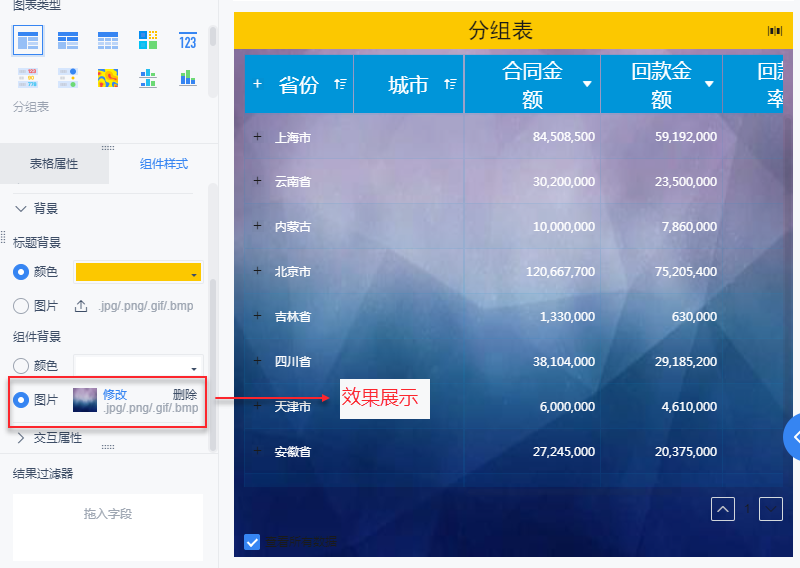Pick the colored dots table chart icon
The image size is (800, 568).
pyautogui.click(x=68, y=78)
